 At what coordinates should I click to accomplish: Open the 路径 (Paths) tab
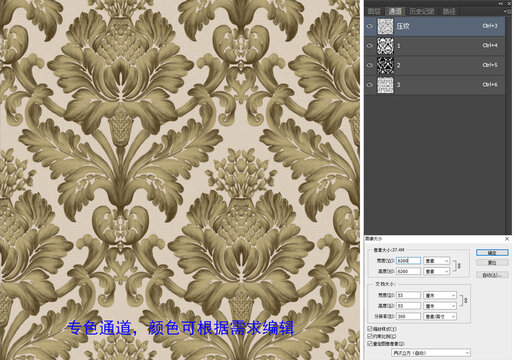[x=449, y=11]
